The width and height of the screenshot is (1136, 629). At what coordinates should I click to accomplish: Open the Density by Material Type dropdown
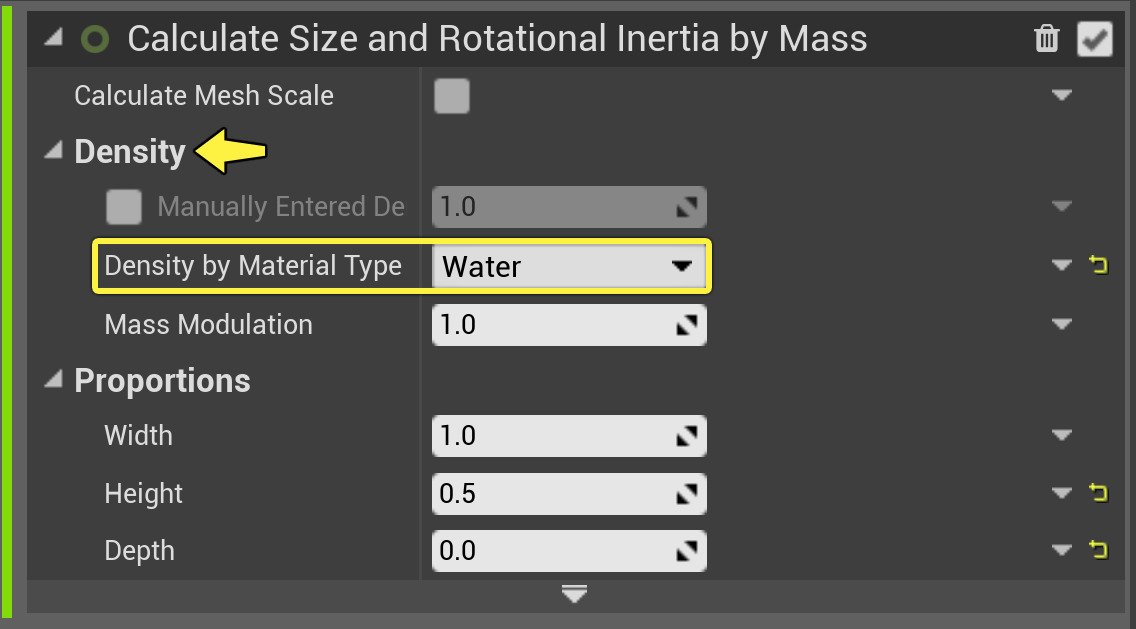[x=568, y=266]
